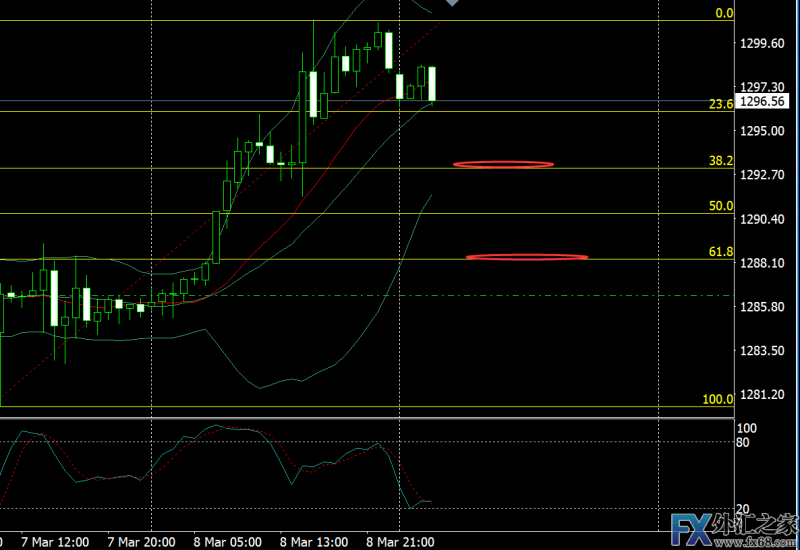This screenshot has height=550, width=800.
Task: Click the 7 Mar 12:00 time label
Action: point(53,542)
